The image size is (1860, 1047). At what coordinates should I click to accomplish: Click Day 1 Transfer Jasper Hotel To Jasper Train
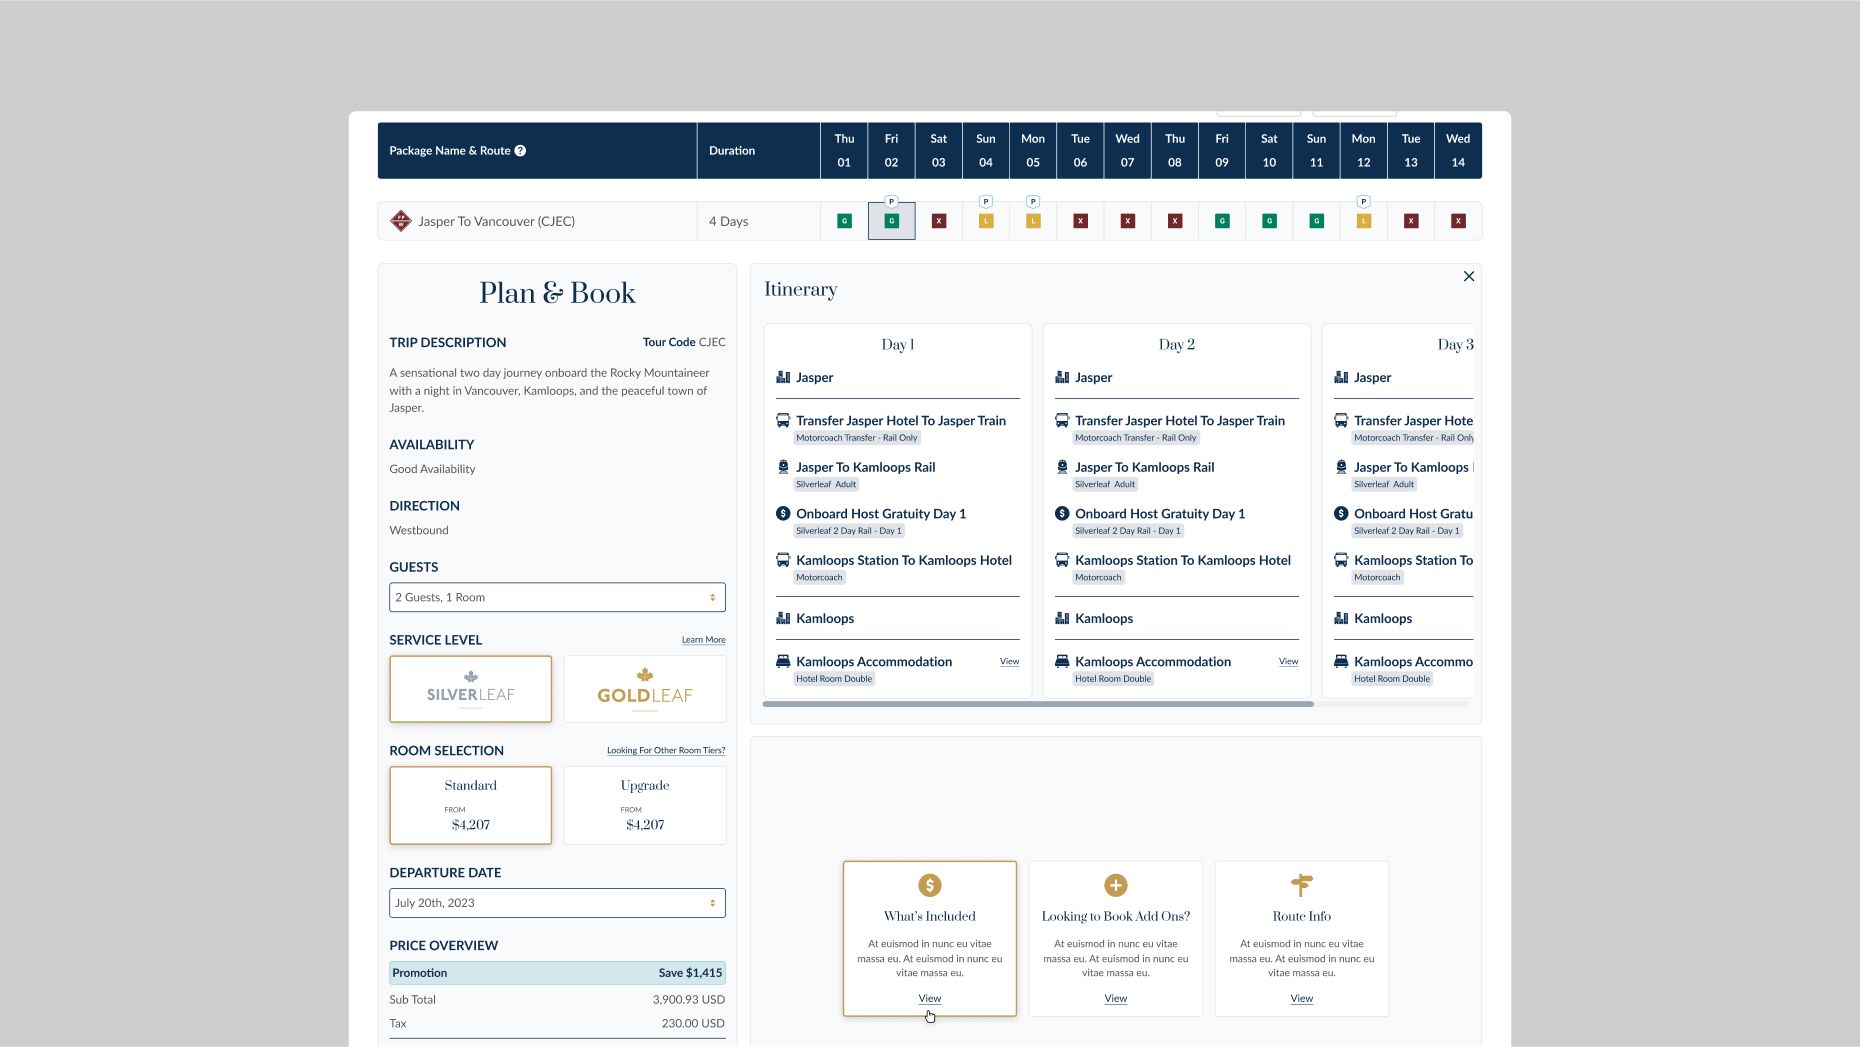(x=901, y=421)
